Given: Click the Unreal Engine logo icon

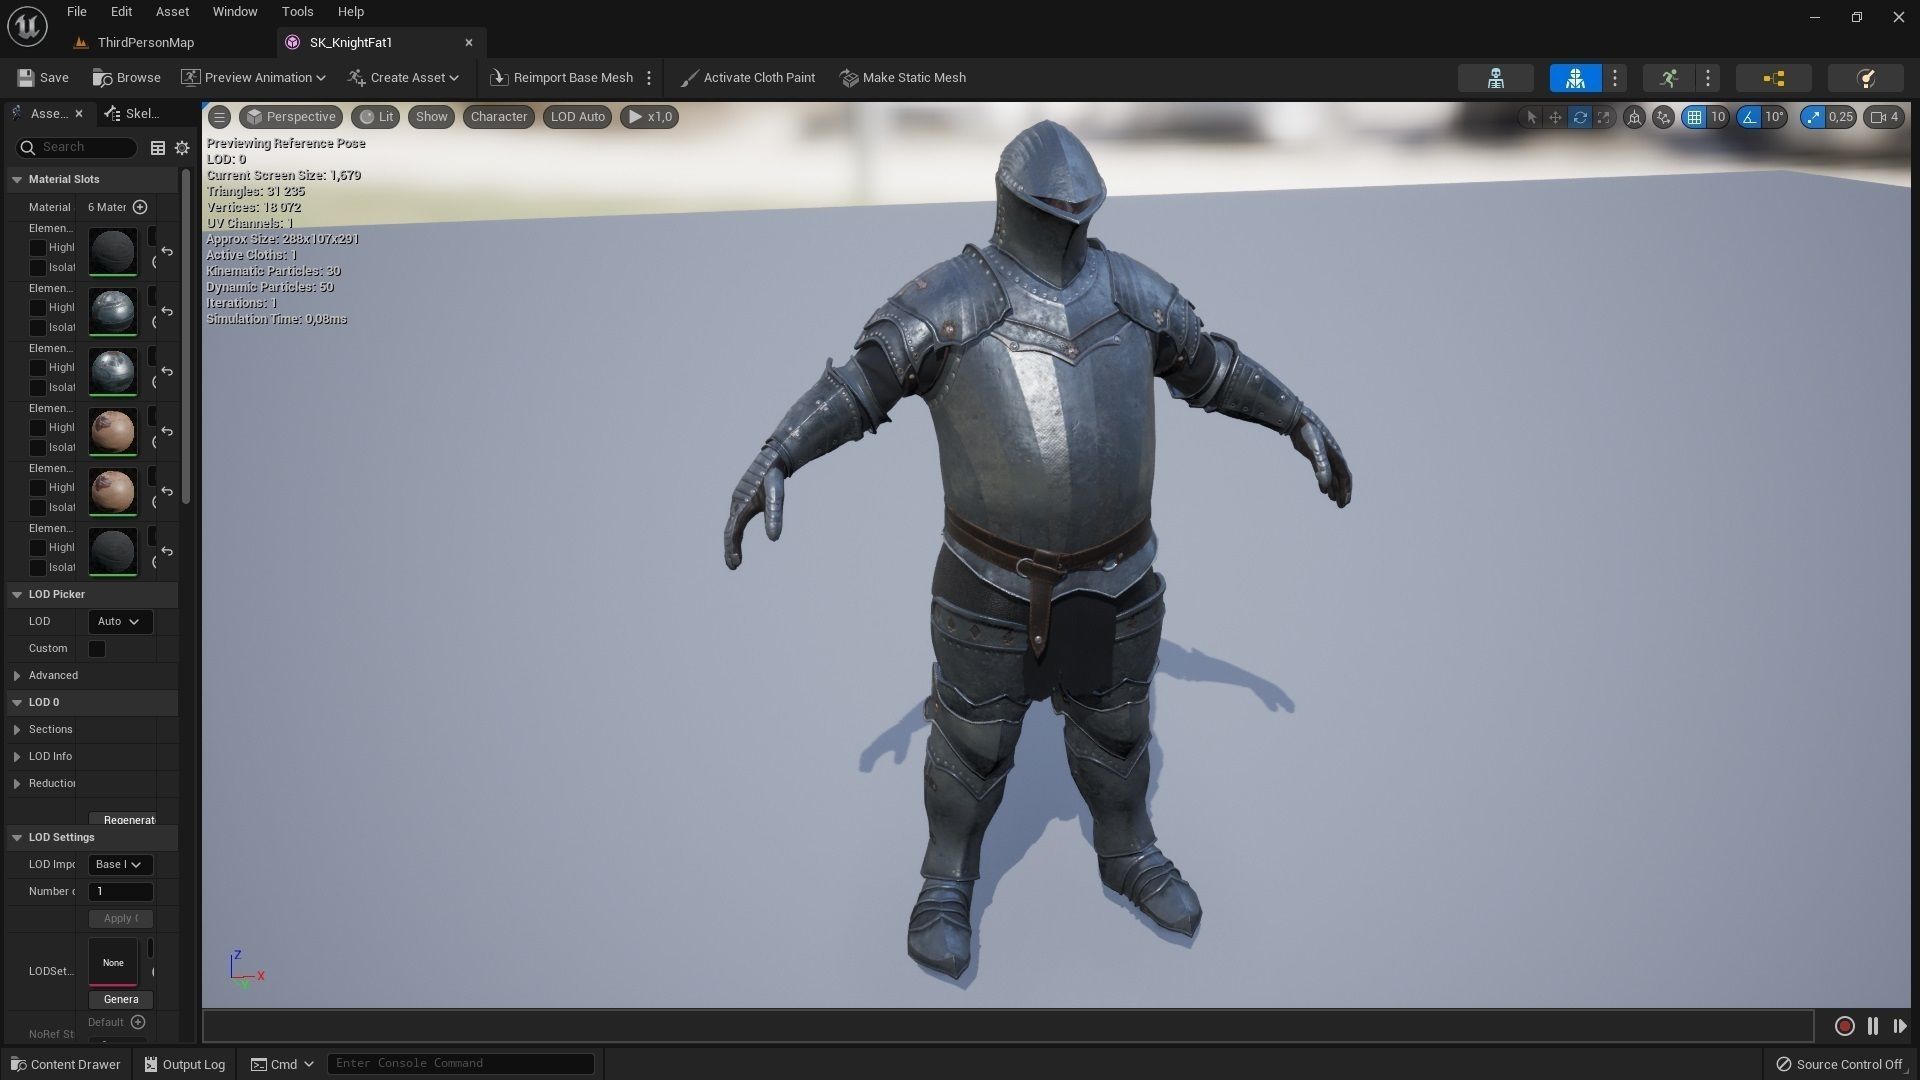Looking at the screenshot, I should pyautogui.click(x=27, y=26).
